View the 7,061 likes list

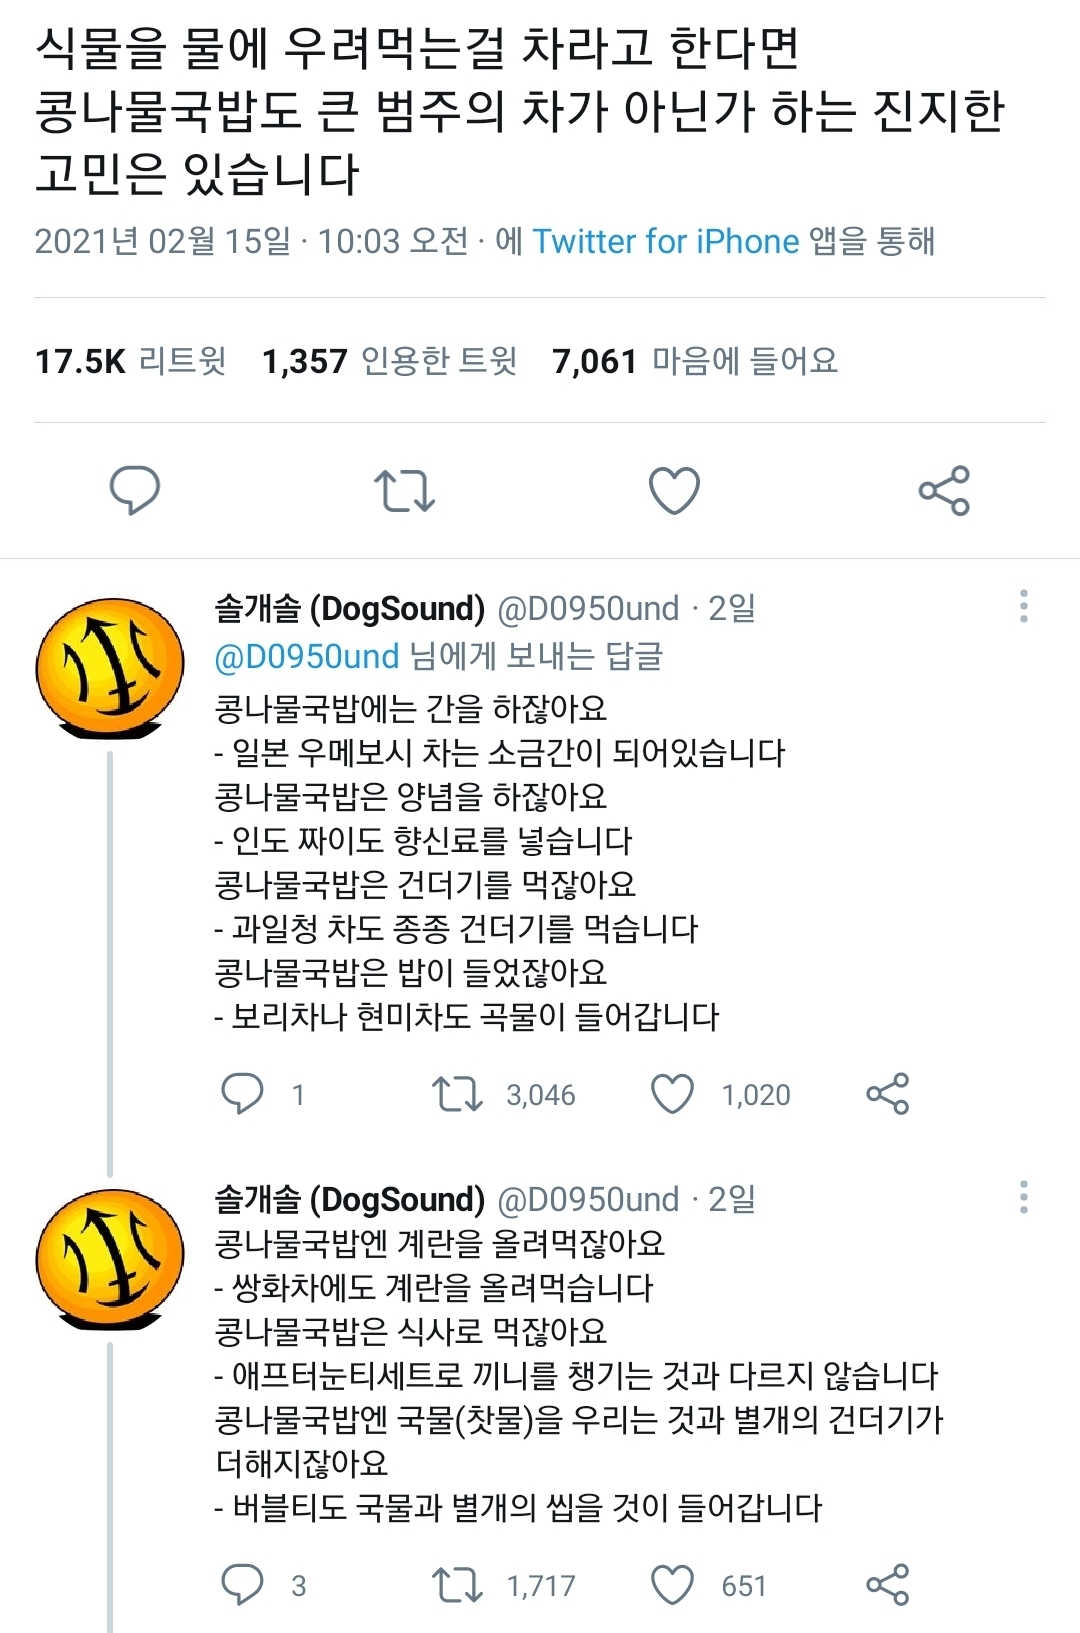click(x=695, y=361)
